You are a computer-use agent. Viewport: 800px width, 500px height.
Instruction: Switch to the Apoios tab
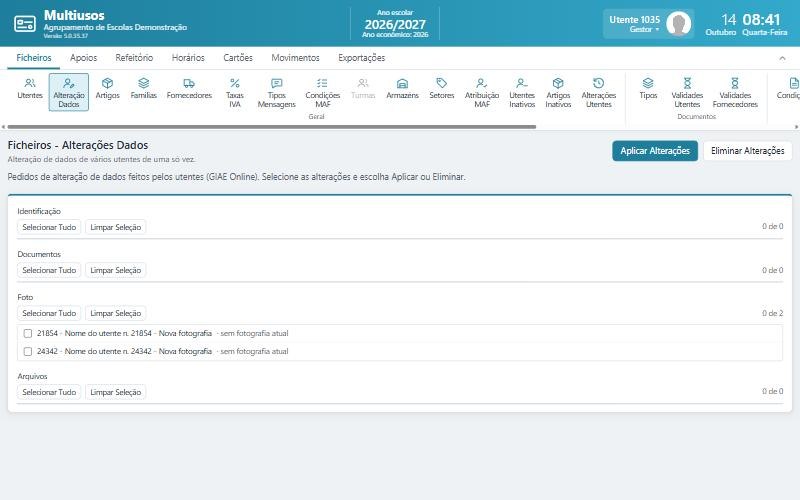click(x=83, y=58)
